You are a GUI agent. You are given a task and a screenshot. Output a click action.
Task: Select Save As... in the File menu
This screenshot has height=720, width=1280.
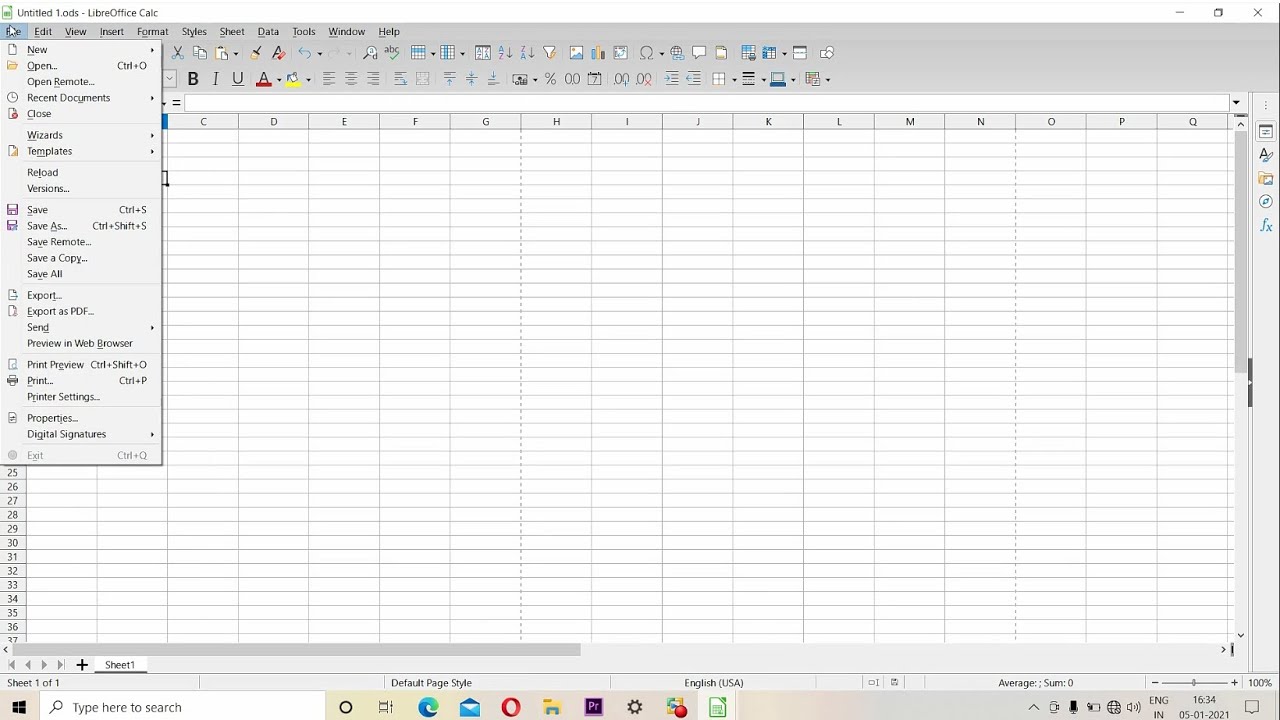point(47,226)
